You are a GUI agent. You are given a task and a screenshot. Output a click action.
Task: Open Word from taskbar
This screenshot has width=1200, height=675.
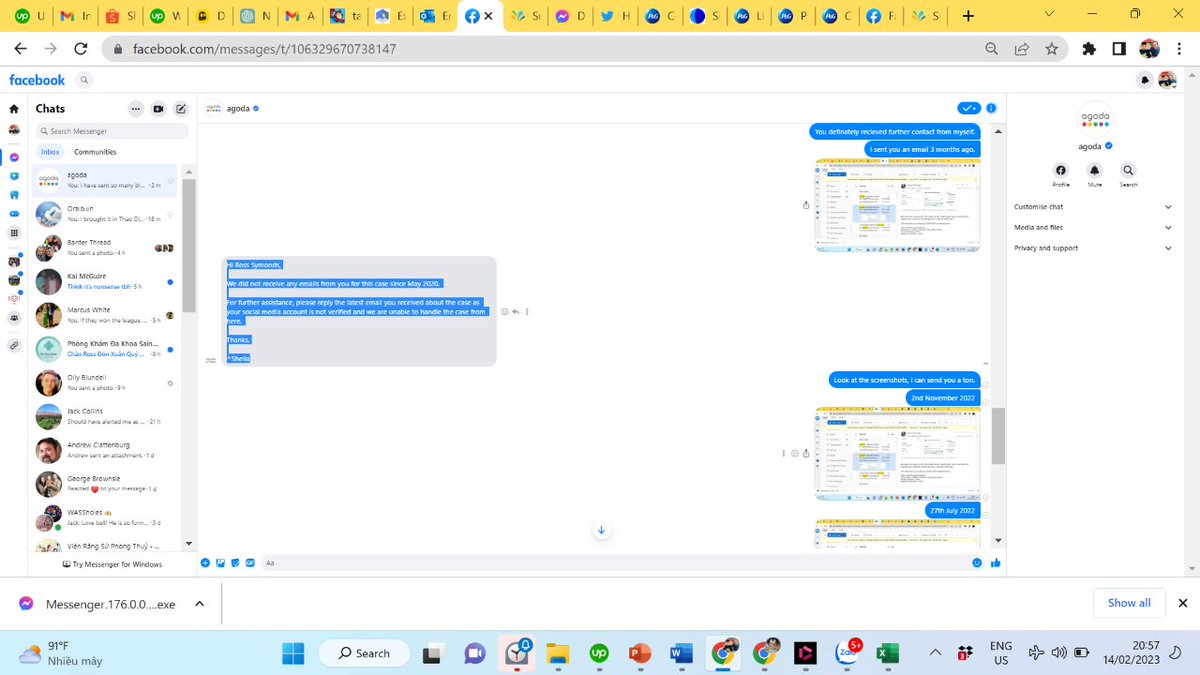(x=679, y=653)
